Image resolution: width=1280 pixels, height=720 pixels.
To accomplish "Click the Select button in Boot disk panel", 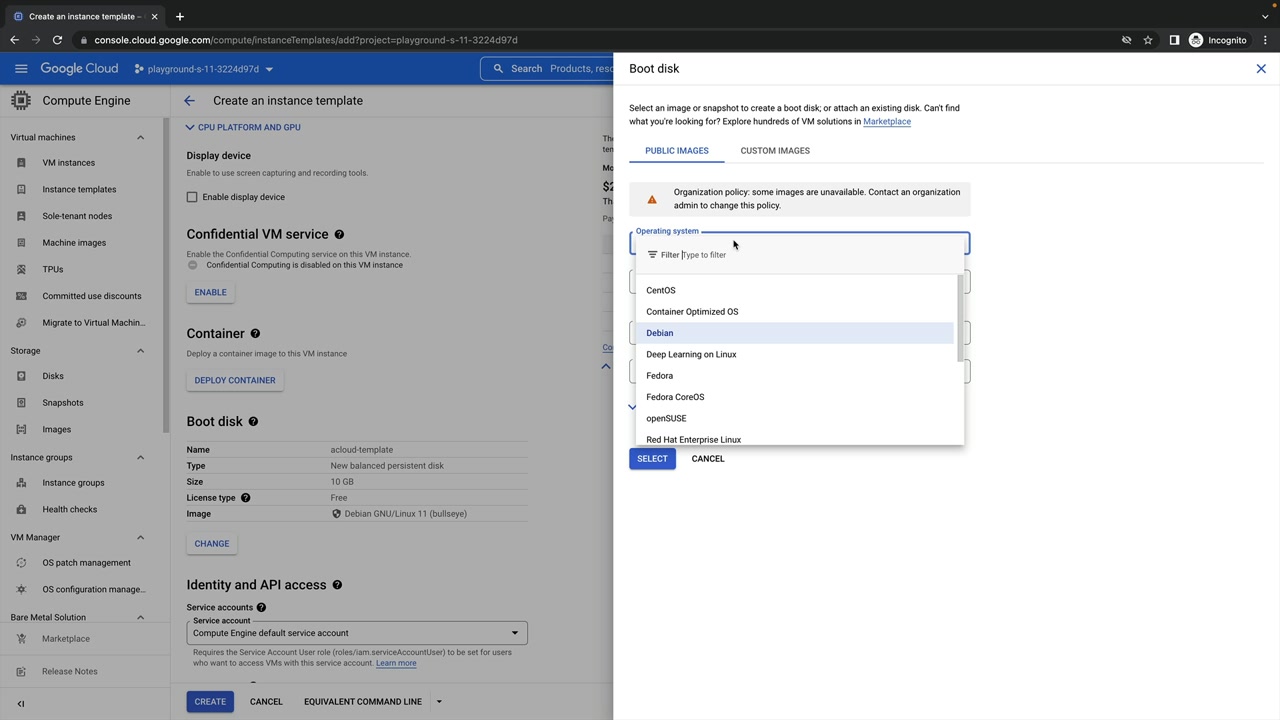I will (x=652, y=459).
